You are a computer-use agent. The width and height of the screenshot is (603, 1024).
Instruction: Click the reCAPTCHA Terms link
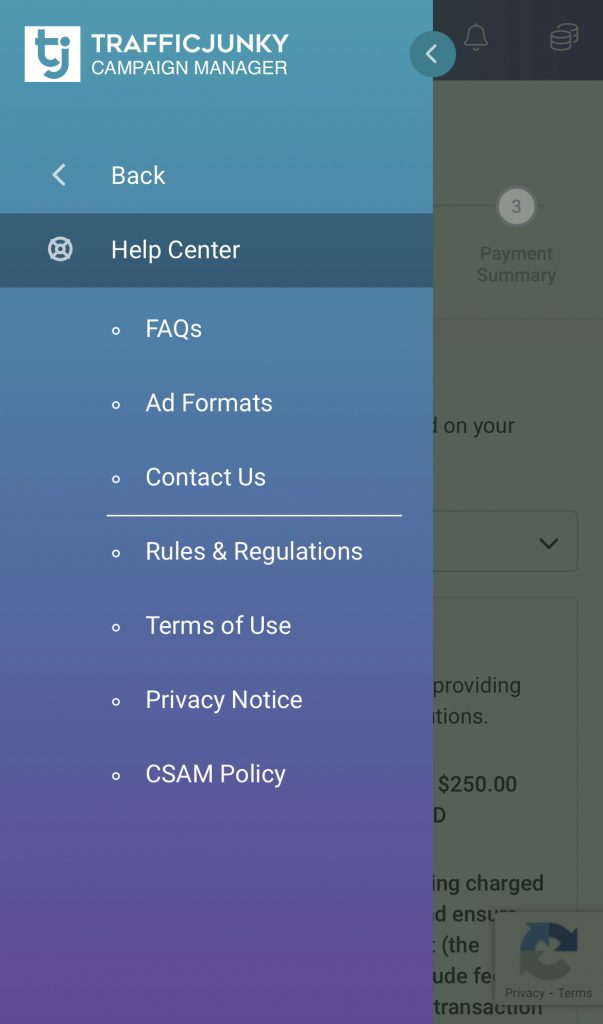click(575, 993)
